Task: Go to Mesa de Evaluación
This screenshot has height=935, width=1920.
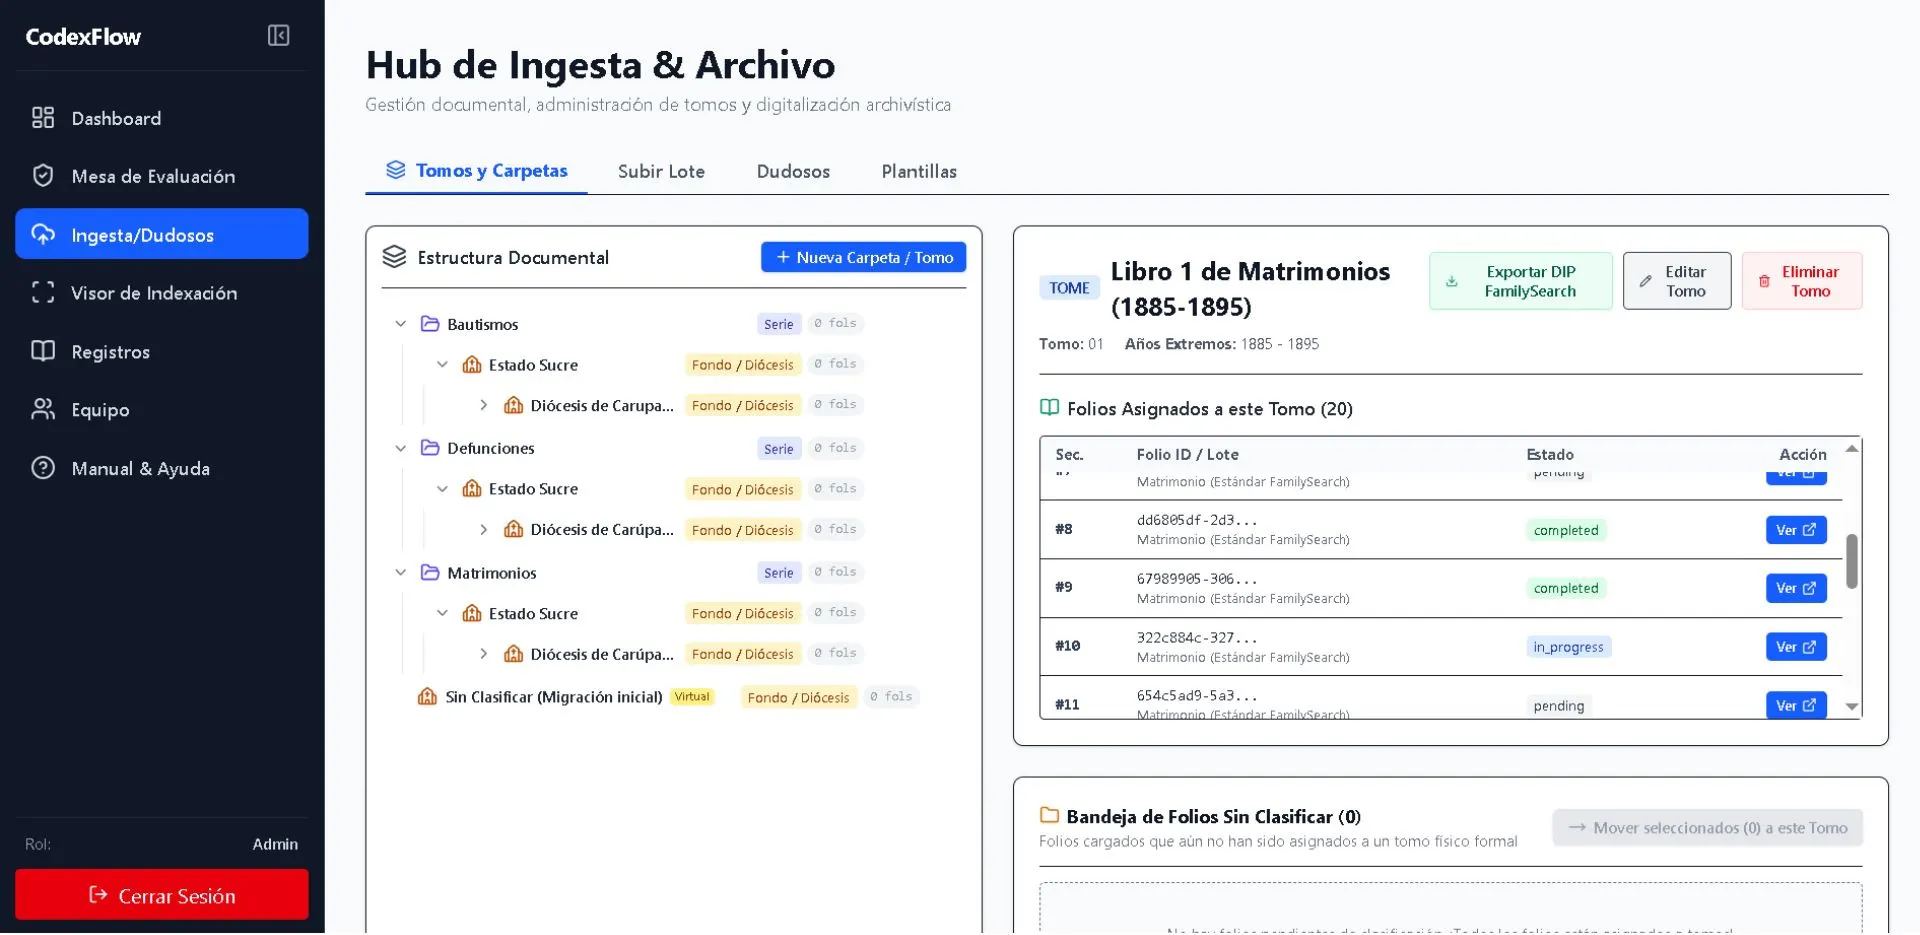Action: (x=161, y=176)
